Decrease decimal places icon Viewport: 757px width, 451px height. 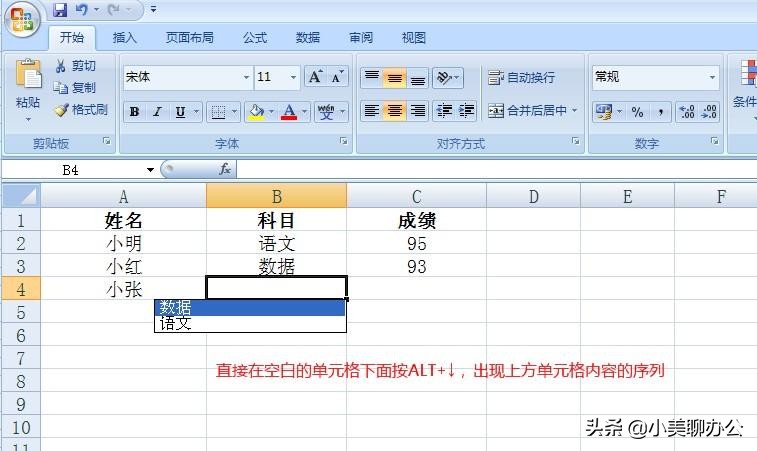point(708,112)
